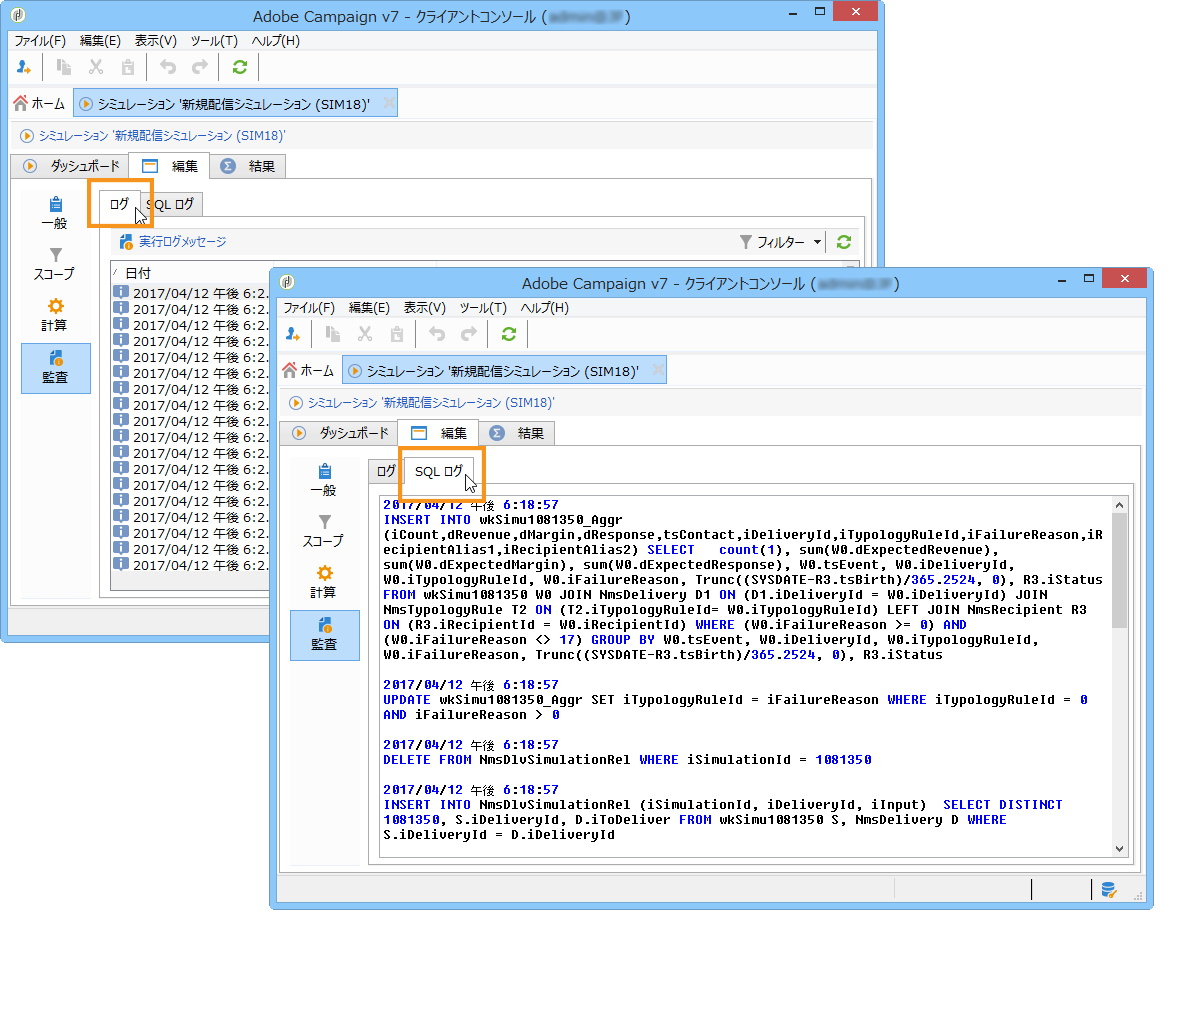
Task: Switch to SQL ログ tab in front window
Action: (439, 471)
